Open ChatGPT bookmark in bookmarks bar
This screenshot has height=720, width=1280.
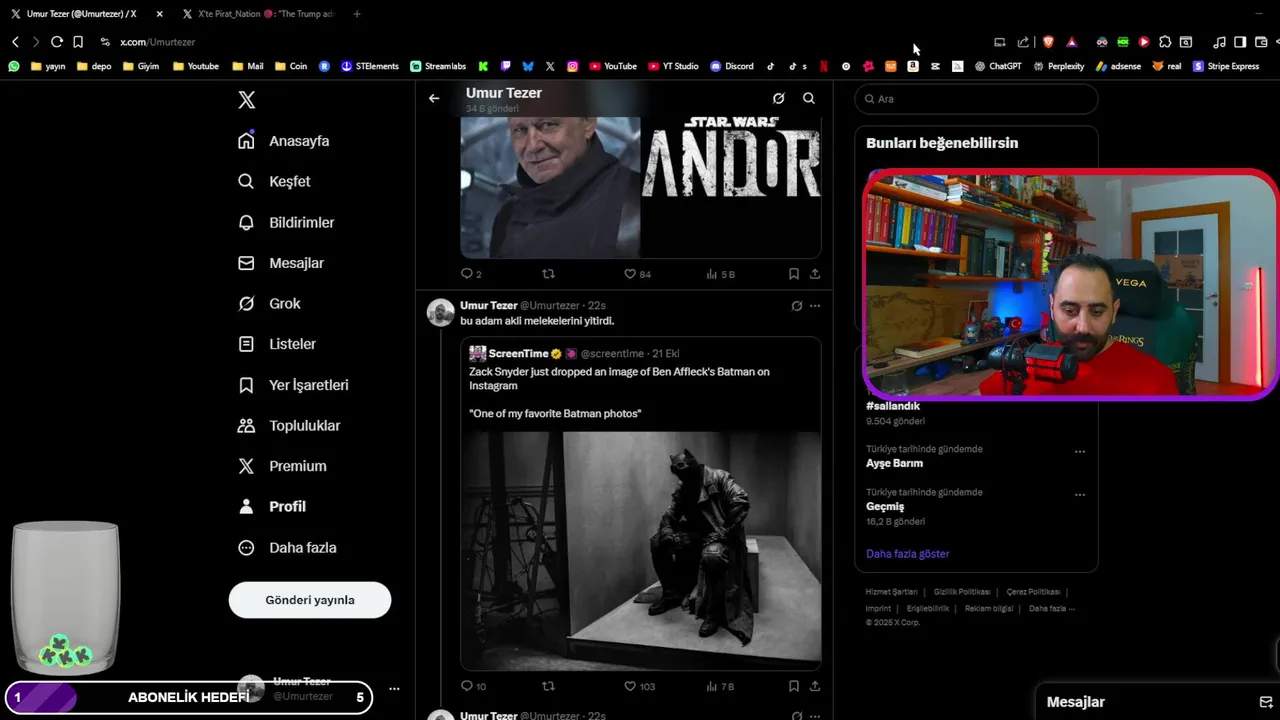[x=998, y=66]
